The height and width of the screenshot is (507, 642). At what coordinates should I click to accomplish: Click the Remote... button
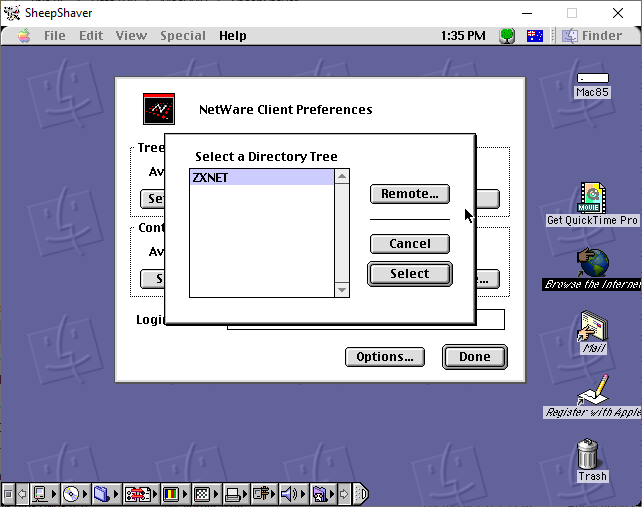coord(410,194)
